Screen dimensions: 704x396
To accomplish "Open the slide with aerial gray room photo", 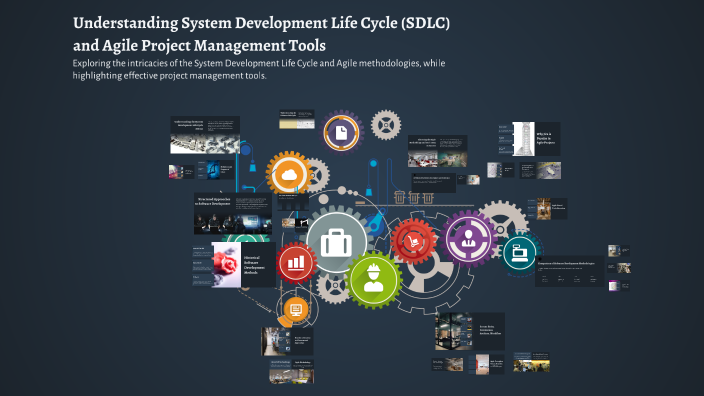I will coord(540,171).
